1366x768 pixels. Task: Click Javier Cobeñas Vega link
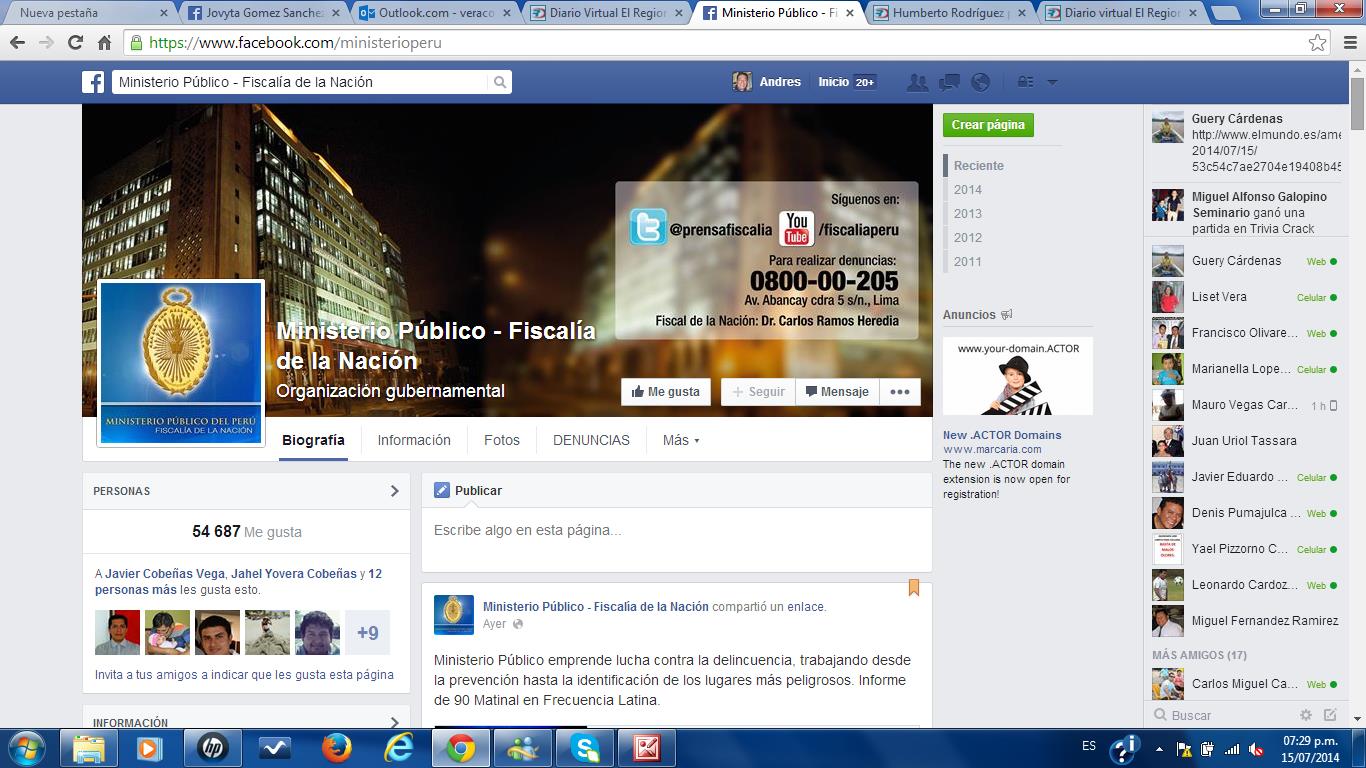click(165, 574)
